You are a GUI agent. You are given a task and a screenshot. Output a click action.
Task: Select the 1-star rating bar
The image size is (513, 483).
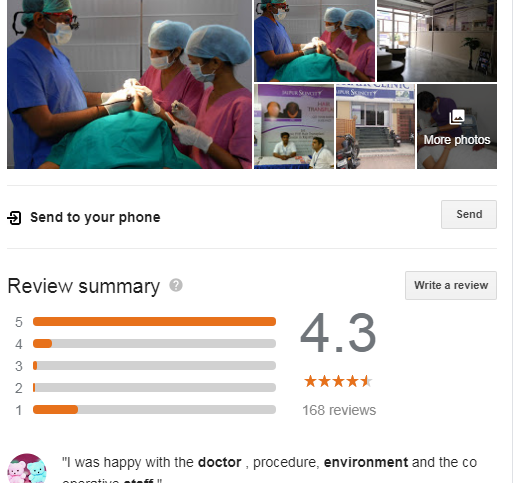[154, 410]
